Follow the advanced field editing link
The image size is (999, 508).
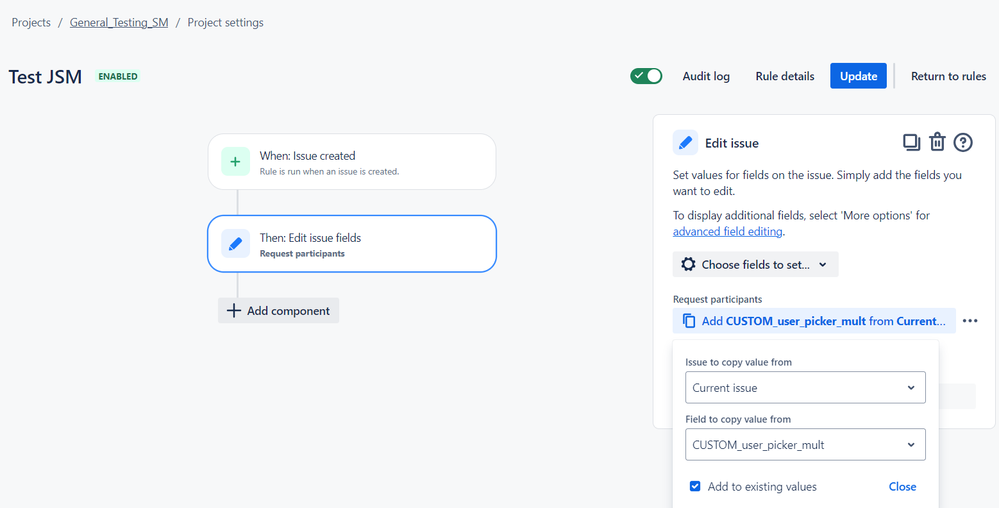point(727,232)
